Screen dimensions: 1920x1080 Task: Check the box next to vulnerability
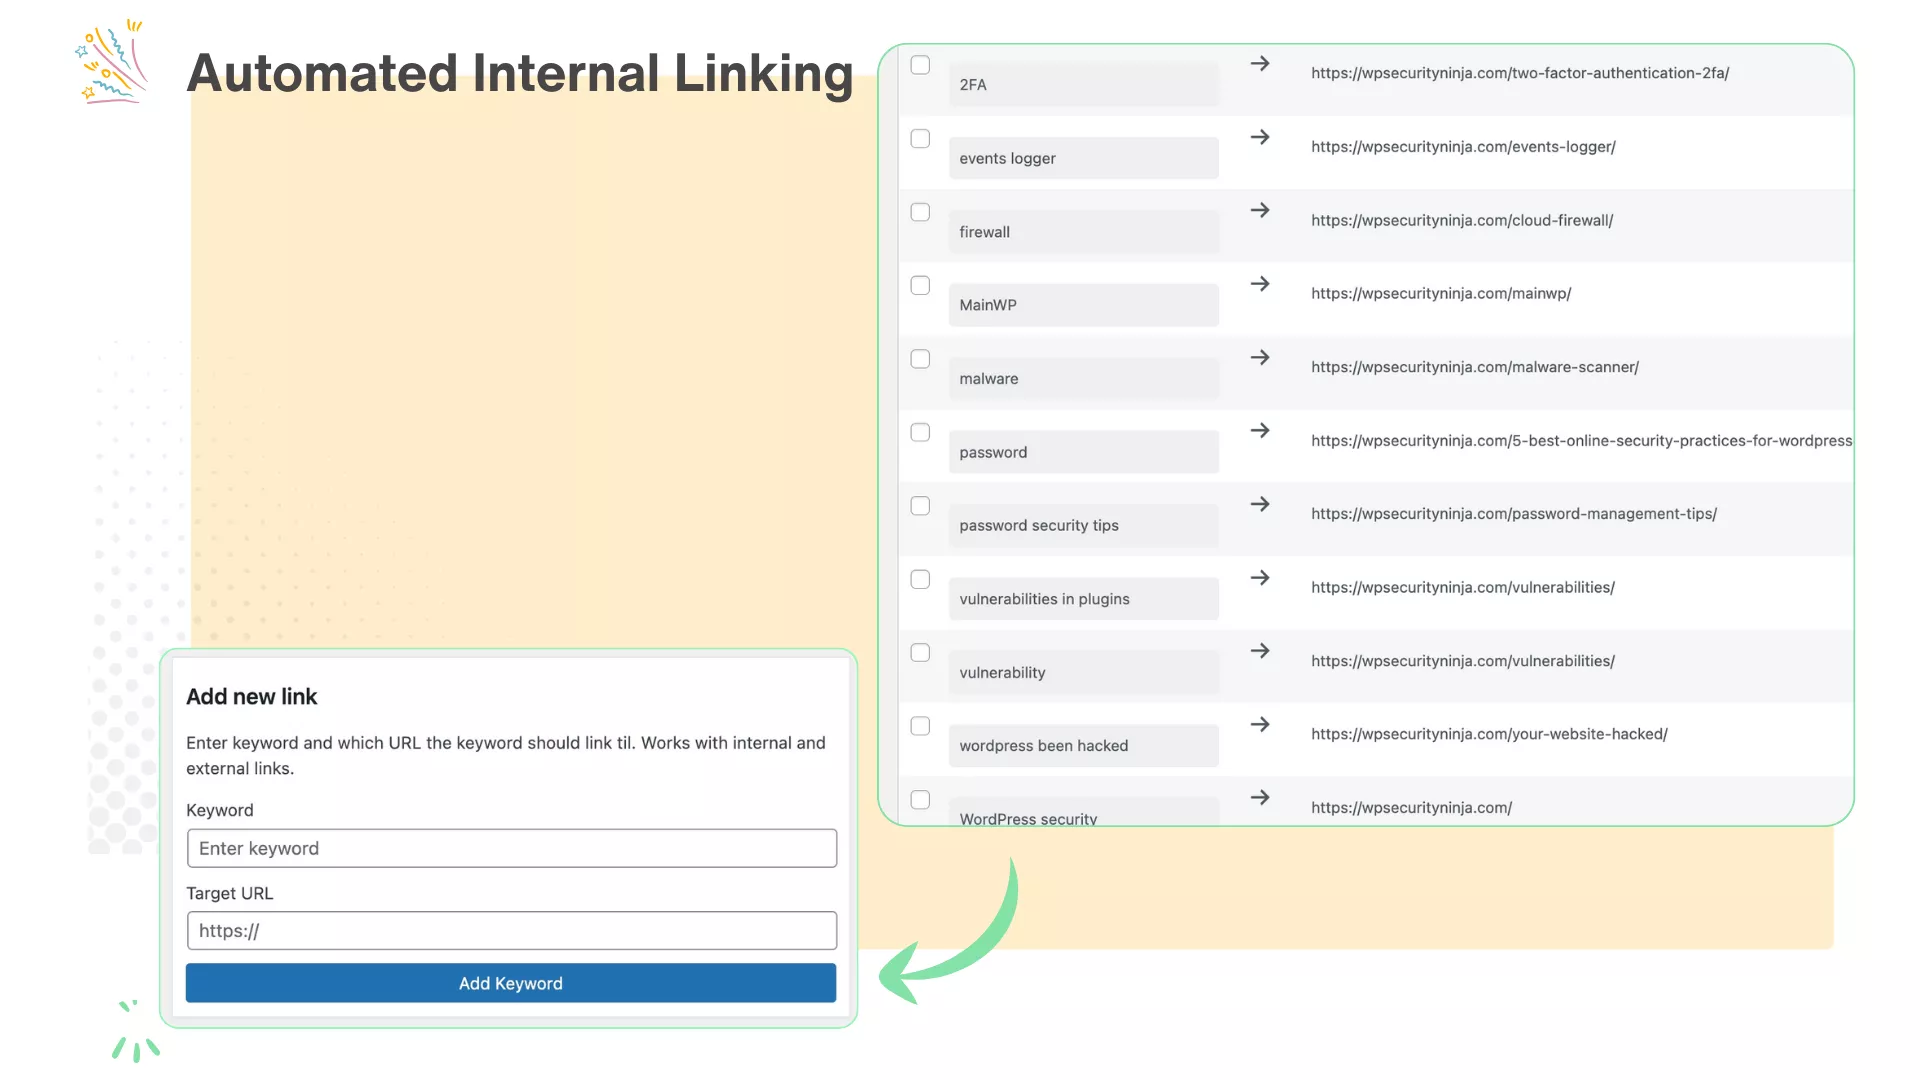coord(920,652)
